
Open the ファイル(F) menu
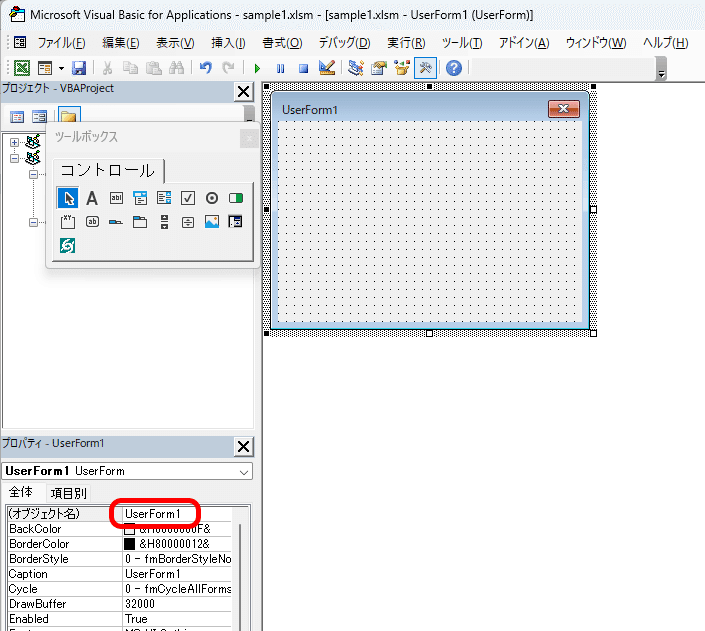[x=61, y=43]
